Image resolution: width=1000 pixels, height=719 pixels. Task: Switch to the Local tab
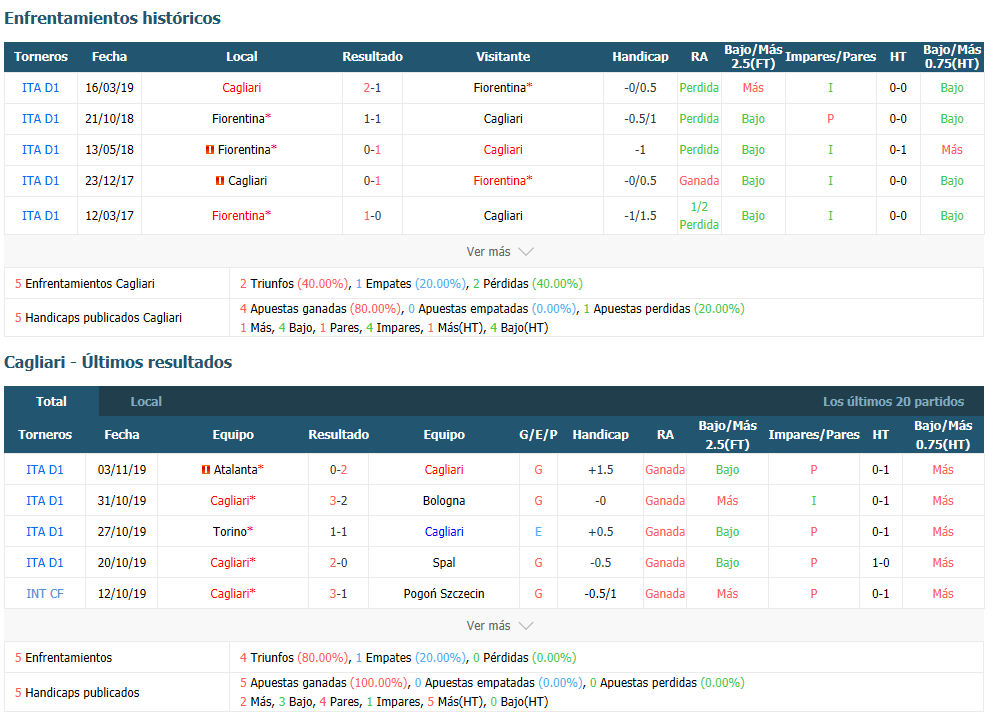click(x=146, y=401)
